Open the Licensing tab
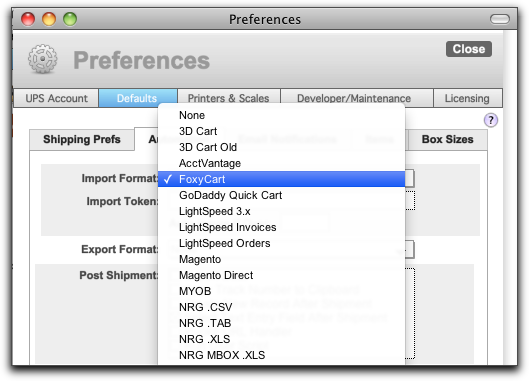Image resolution: width=529 pixels, height=381 pixels. tap(467, 98)
